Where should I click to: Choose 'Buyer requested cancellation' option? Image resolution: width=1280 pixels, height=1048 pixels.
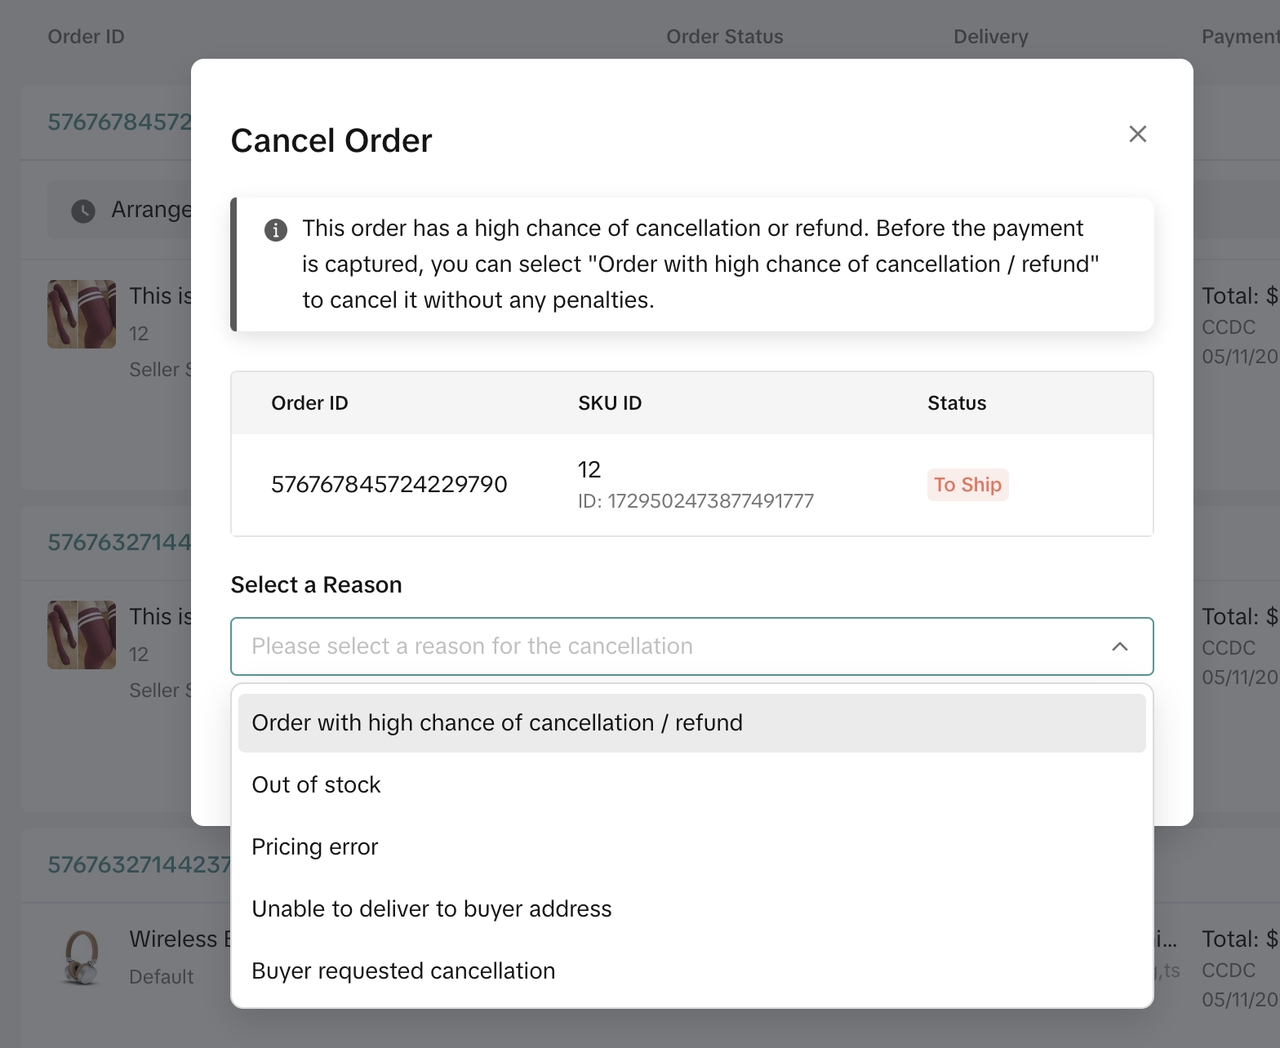pyautogui.click(x=403, y=971)
